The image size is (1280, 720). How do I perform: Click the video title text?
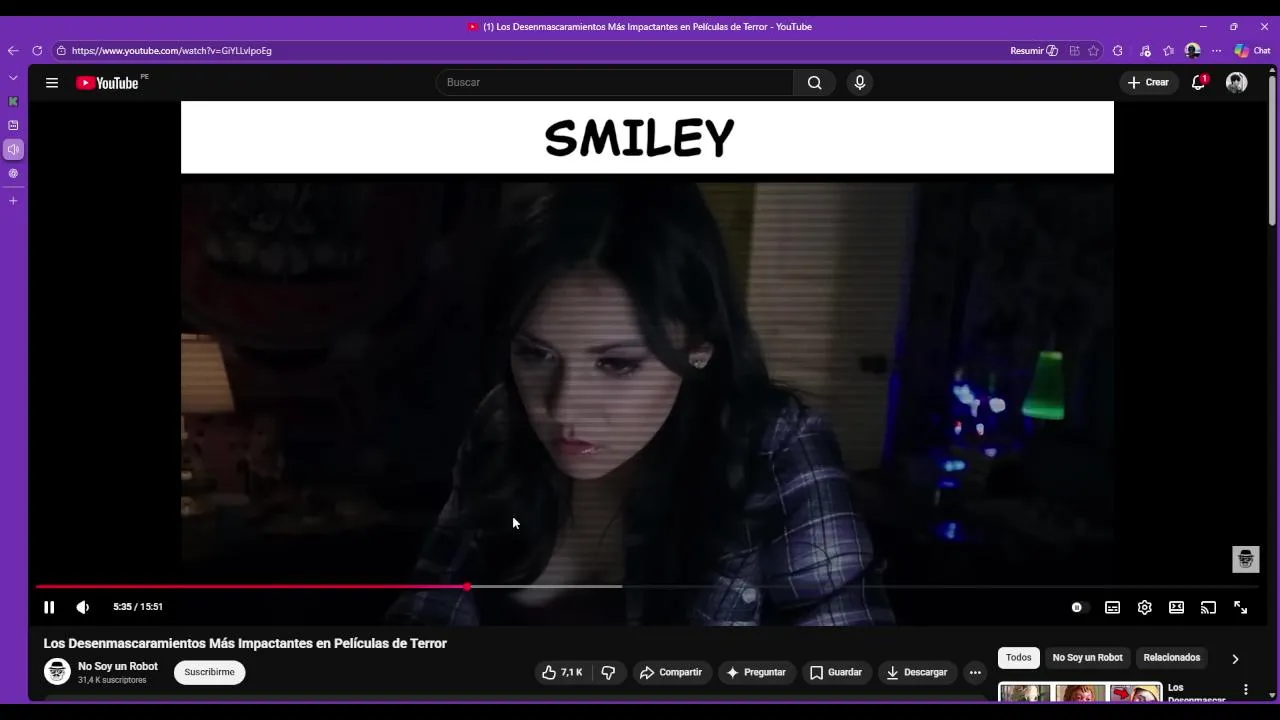point(245,644)
